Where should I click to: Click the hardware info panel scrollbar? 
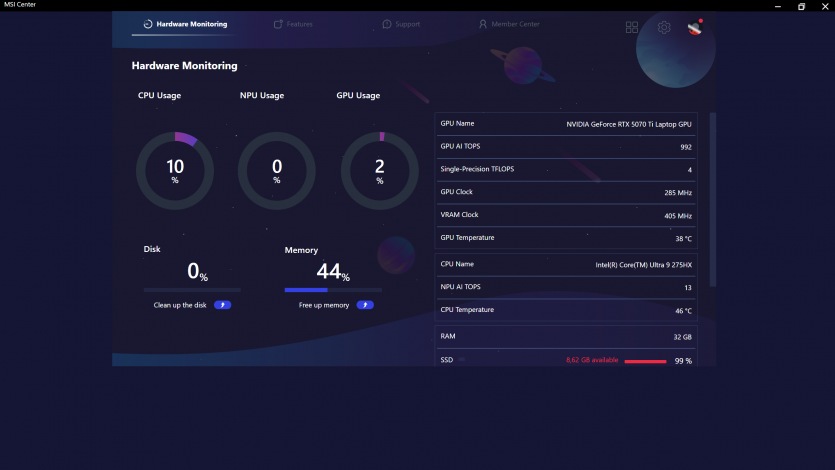pyautogui.click(x=713, y=200)
